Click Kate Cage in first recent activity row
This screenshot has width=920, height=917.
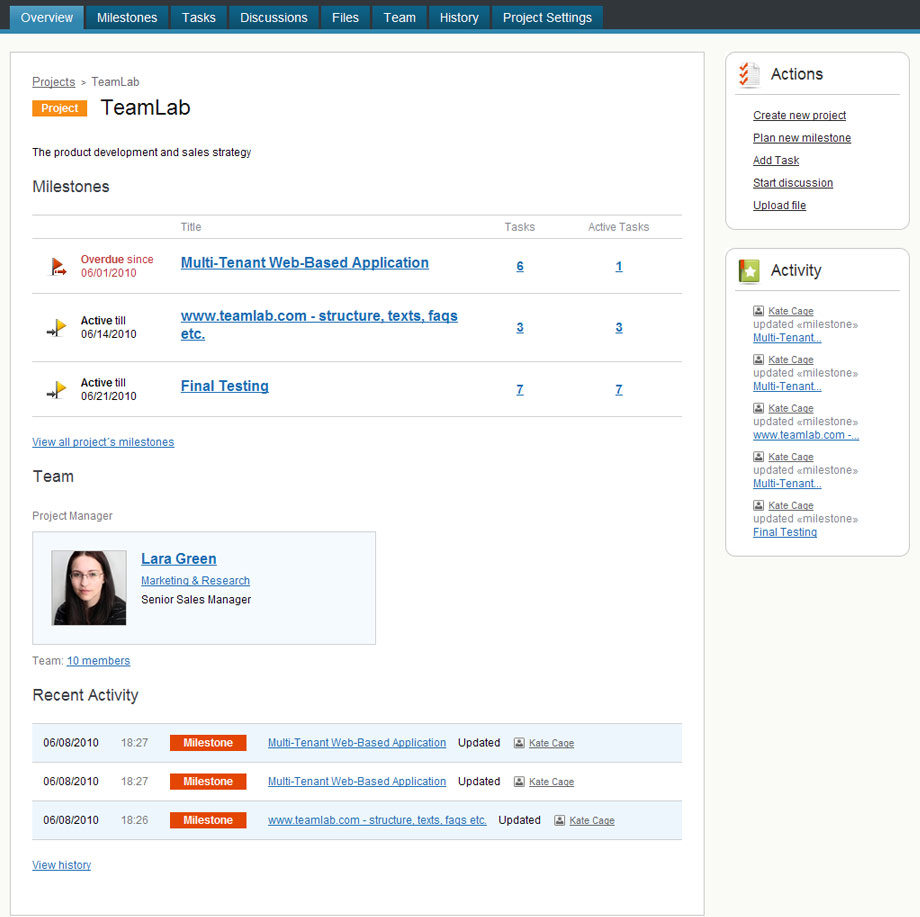click(x=552, y=743)
